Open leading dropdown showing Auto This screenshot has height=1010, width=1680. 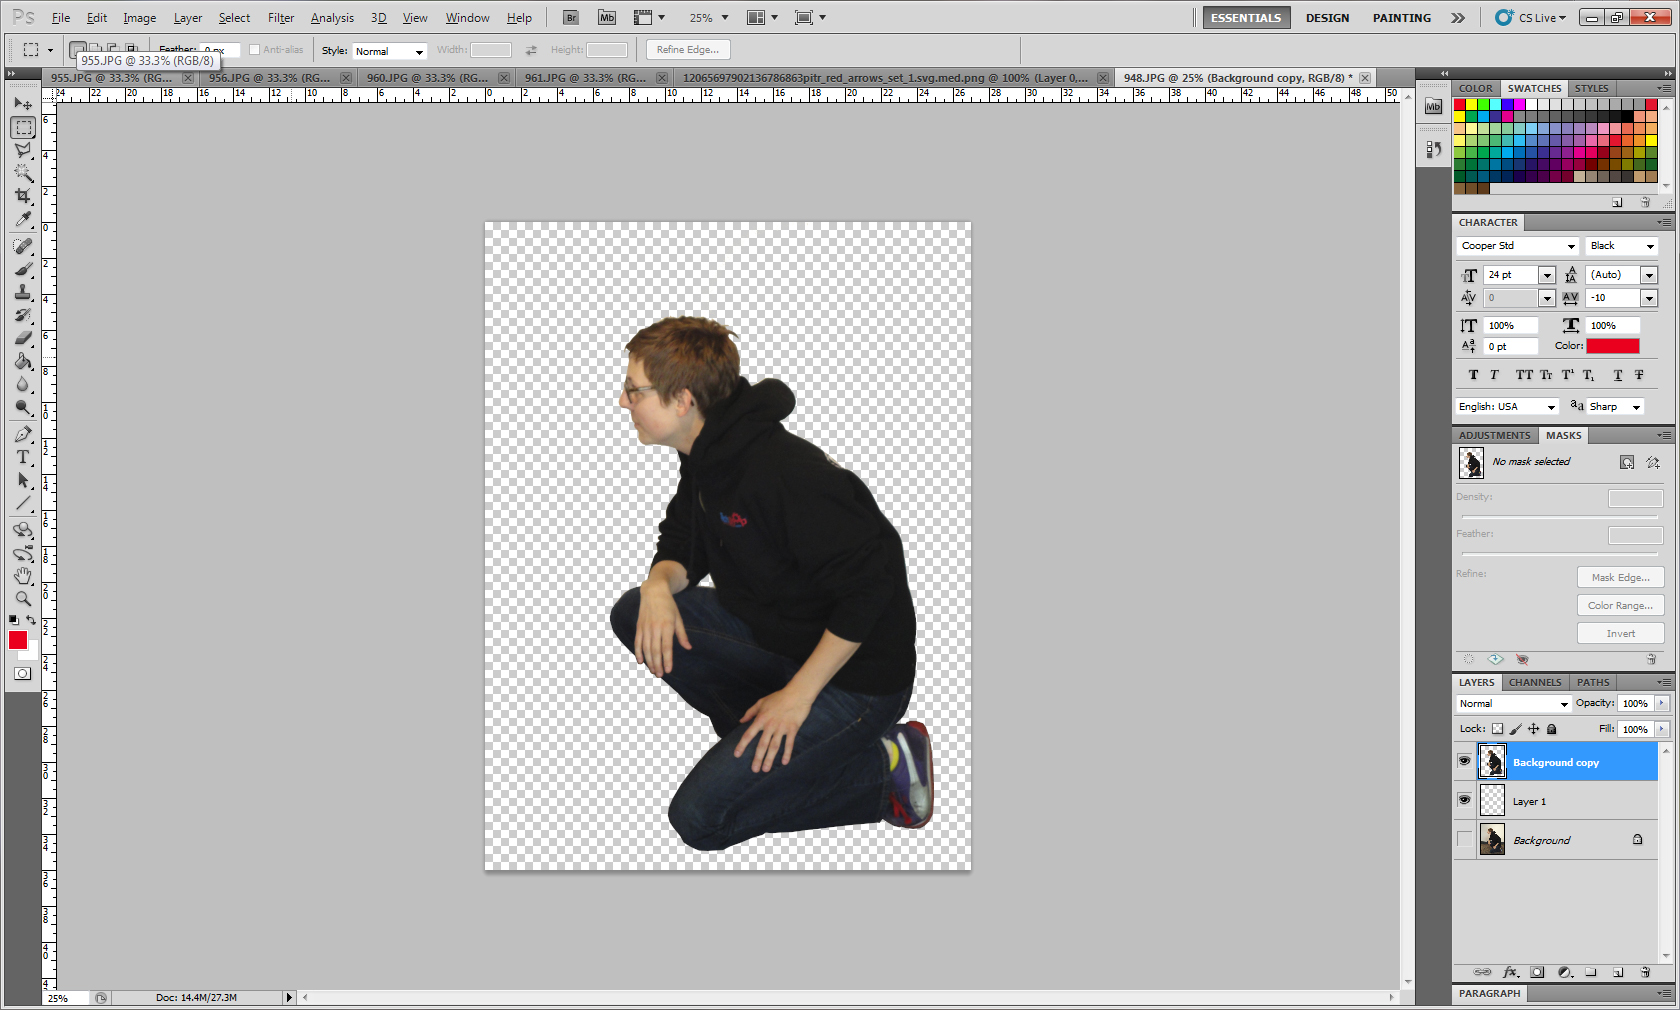click(x=1650, y=275)
